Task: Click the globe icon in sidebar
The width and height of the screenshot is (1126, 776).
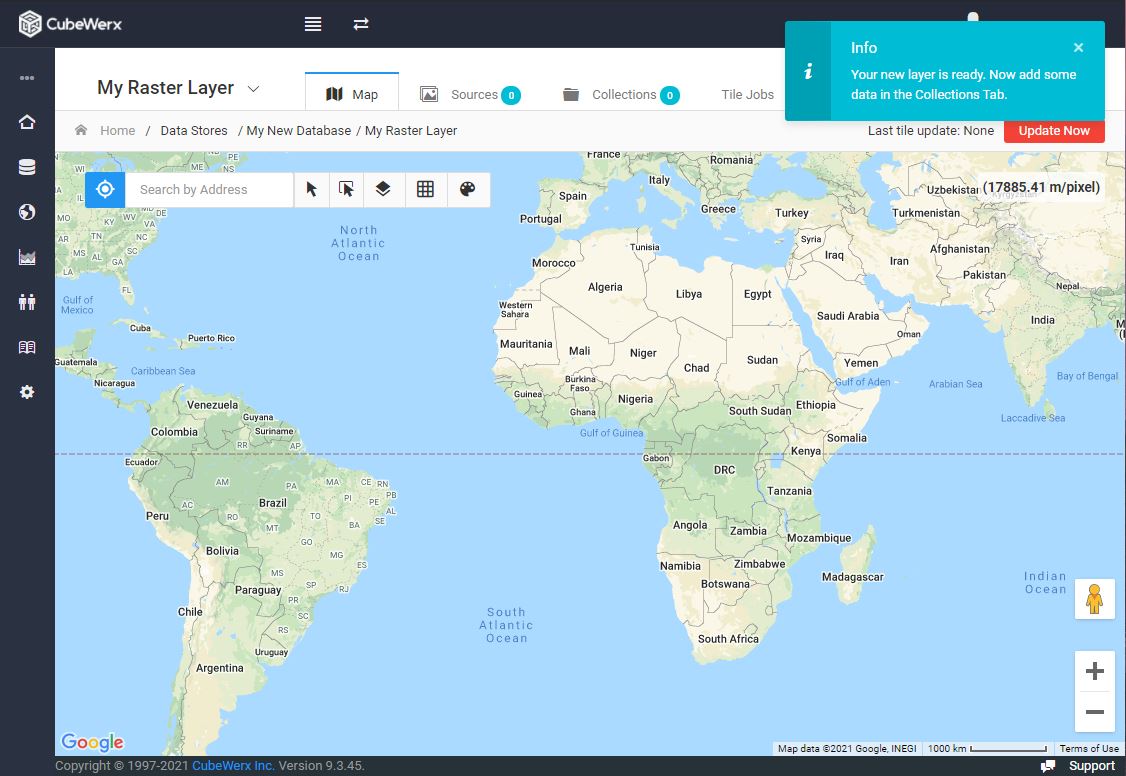Action: coord(27,212)
